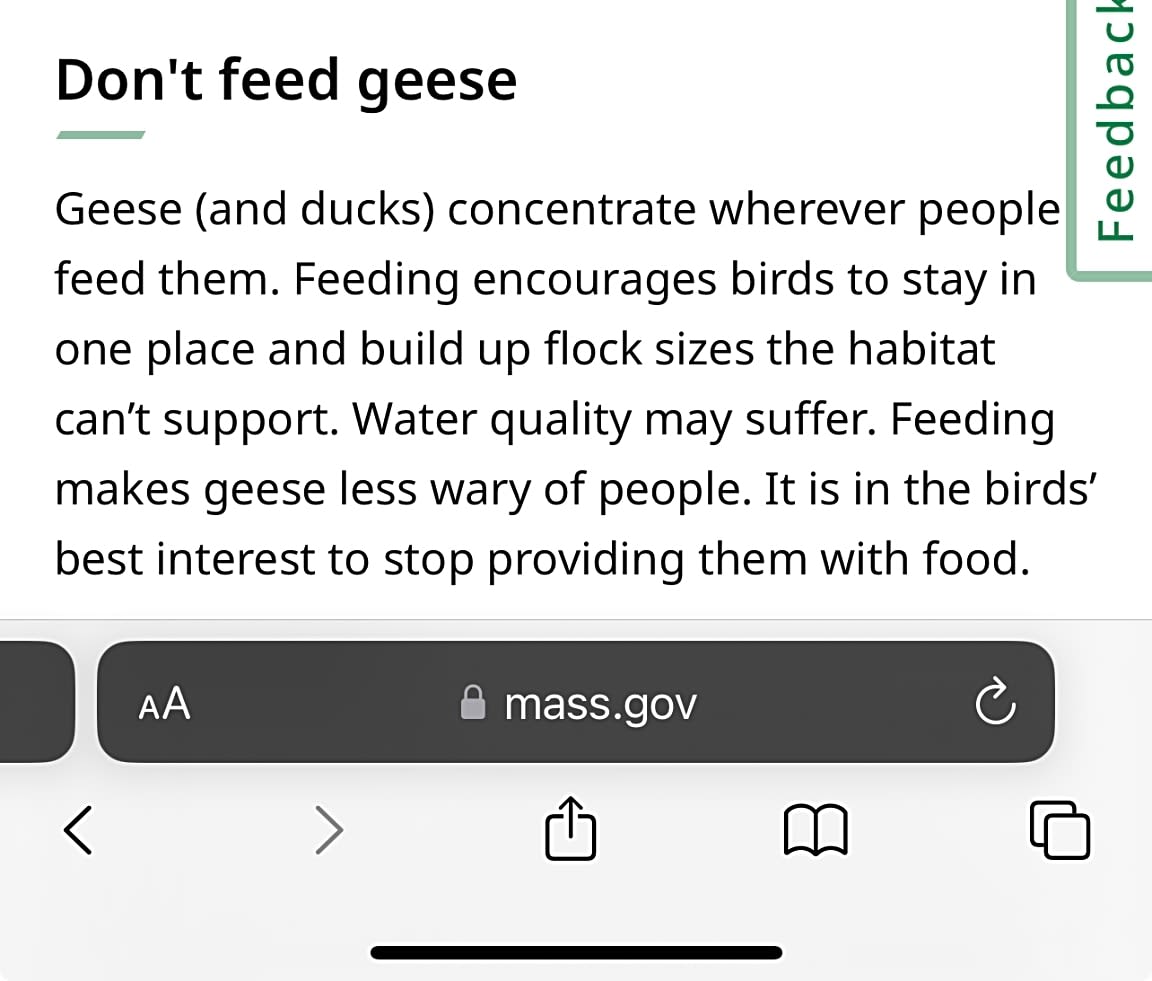The height and width of the screenshot is (981, 1152).
Task: Show all open tabs
Action: [x=1059, y=830]
